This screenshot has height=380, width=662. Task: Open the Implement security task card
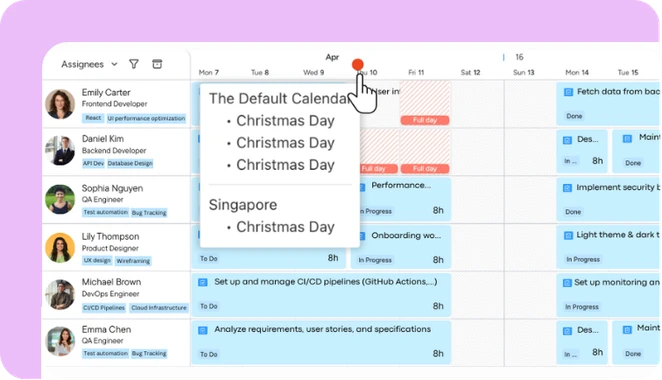click(x=608, y=199)
